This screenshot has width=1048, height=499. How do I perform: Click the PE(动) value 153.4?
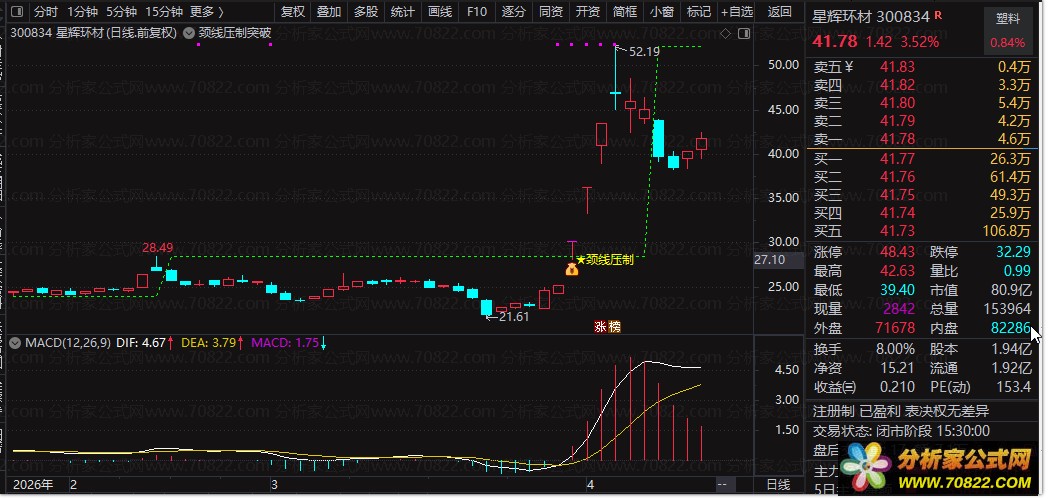[1014, 387]
